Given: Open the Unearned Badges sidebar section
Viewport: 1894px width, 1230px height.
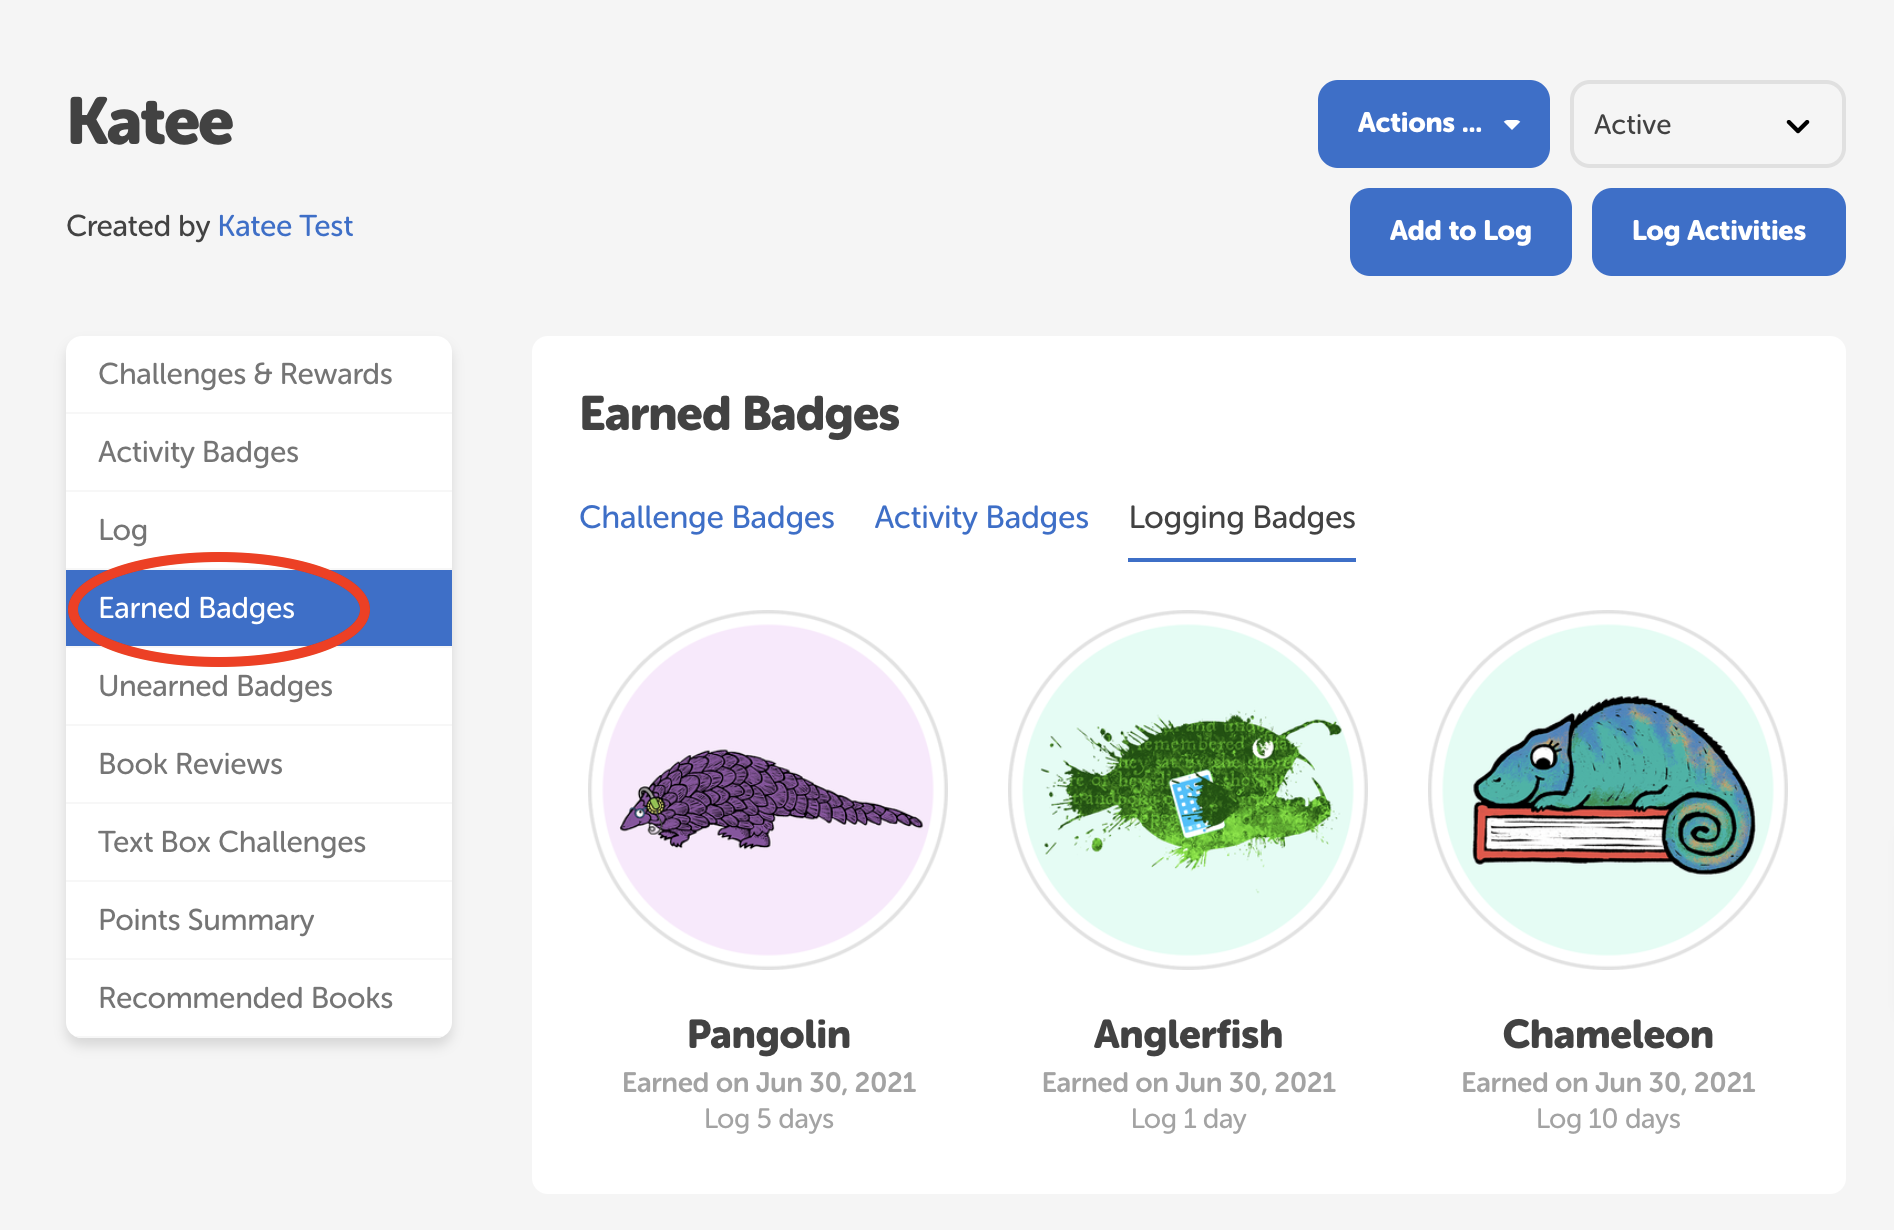Looking at the screenshot, I should coord(215,686).
